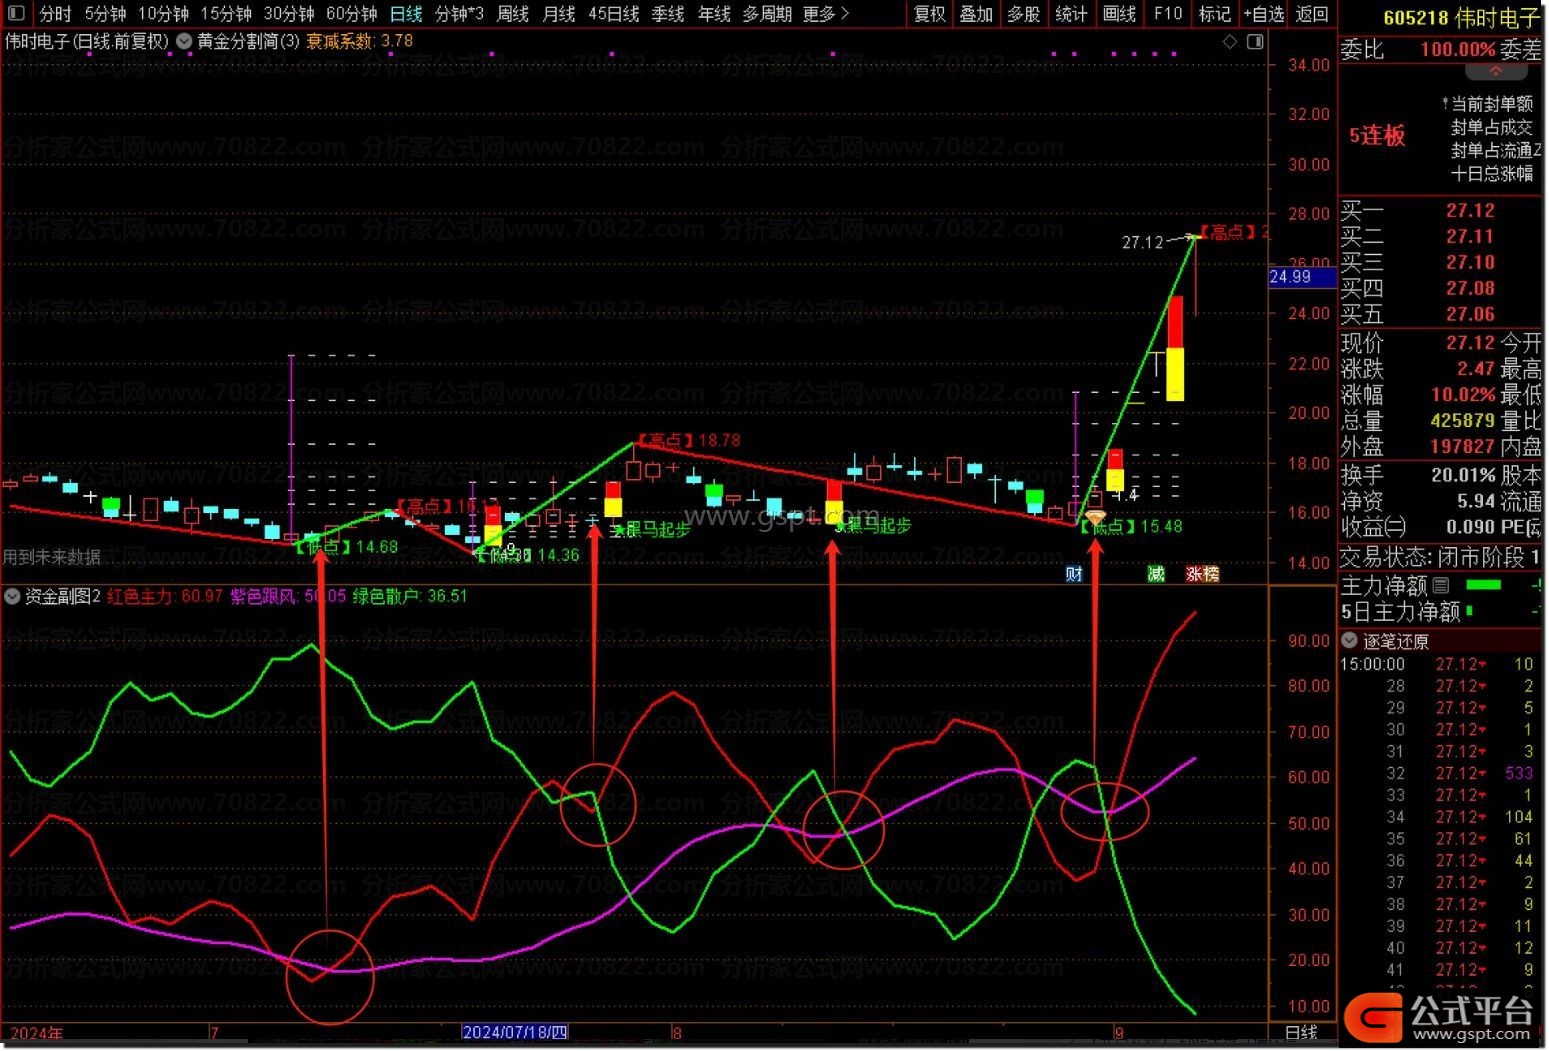The height and width of the screenshot is (1051, 1549).
Task: Click the 复权 button
Action: (930, 14)
